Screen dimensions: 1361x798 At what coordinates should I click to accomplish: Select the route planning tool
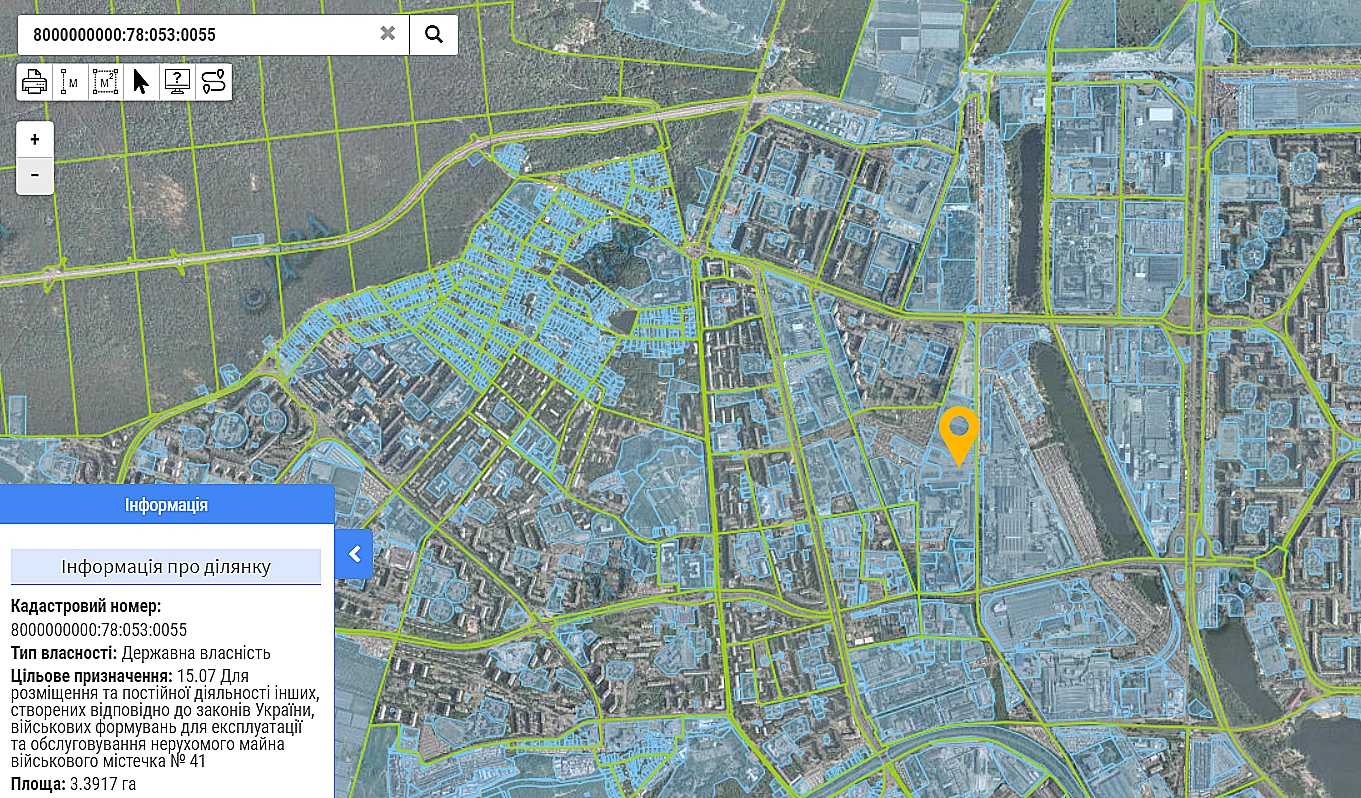[x=213, y=82]
